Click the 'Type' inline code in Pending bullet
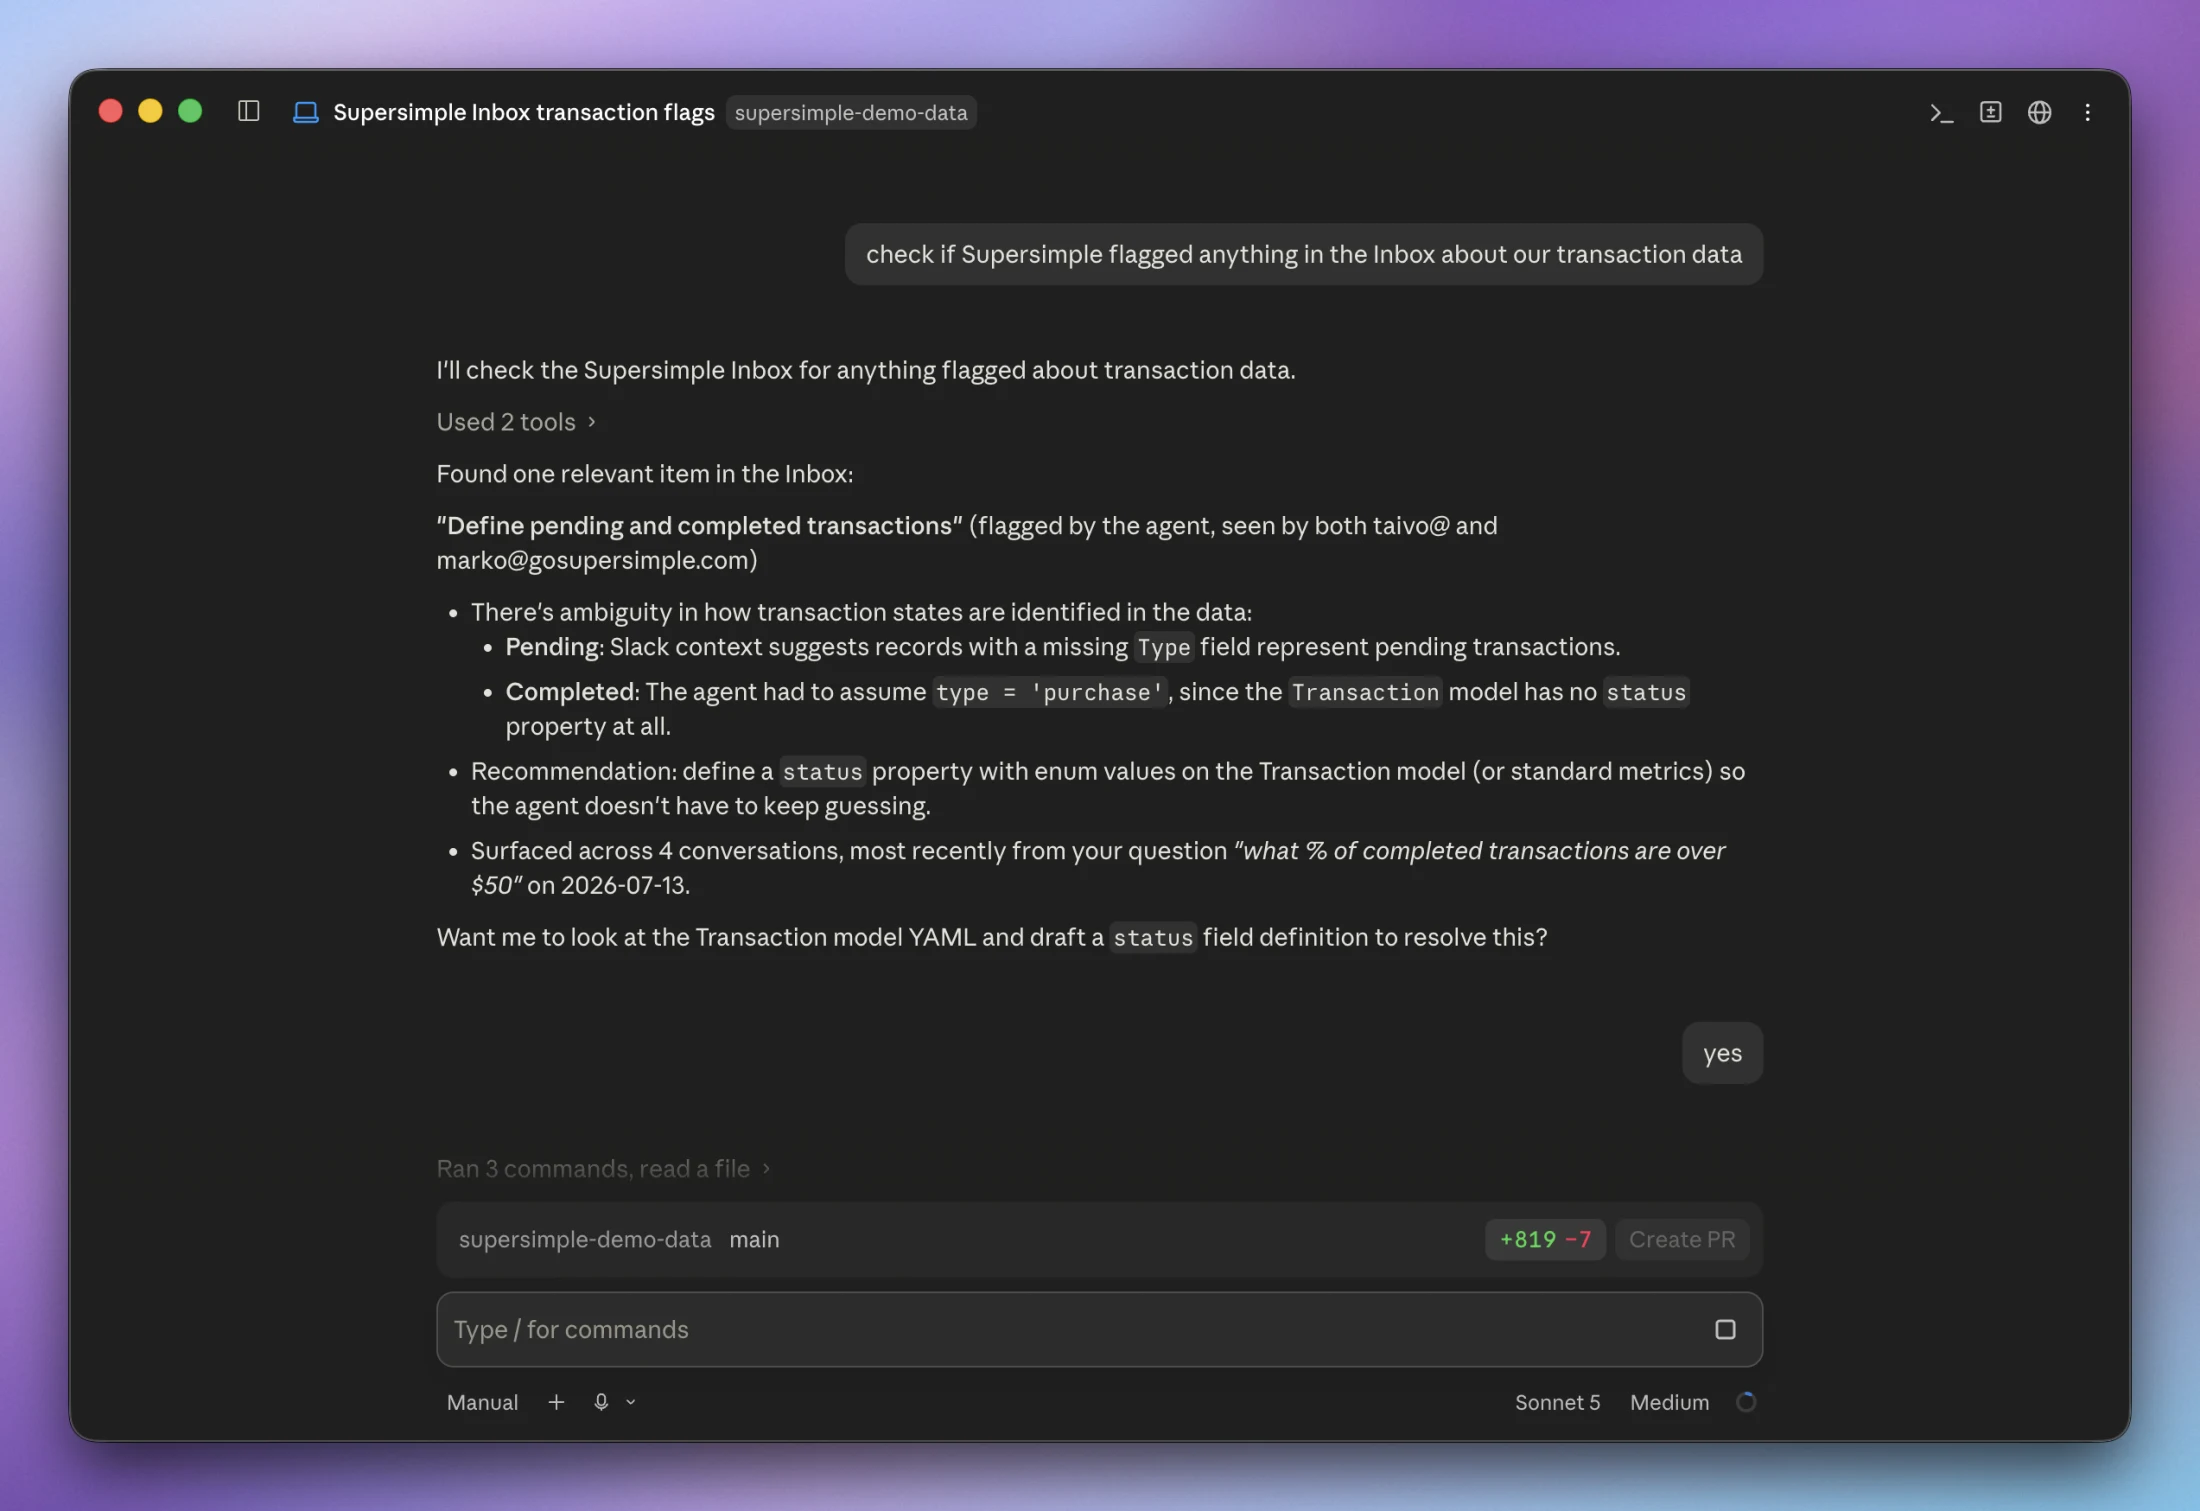The height and width of the screenshot is (1511, 2200). pyautogui.click(x=1163, y=647)
